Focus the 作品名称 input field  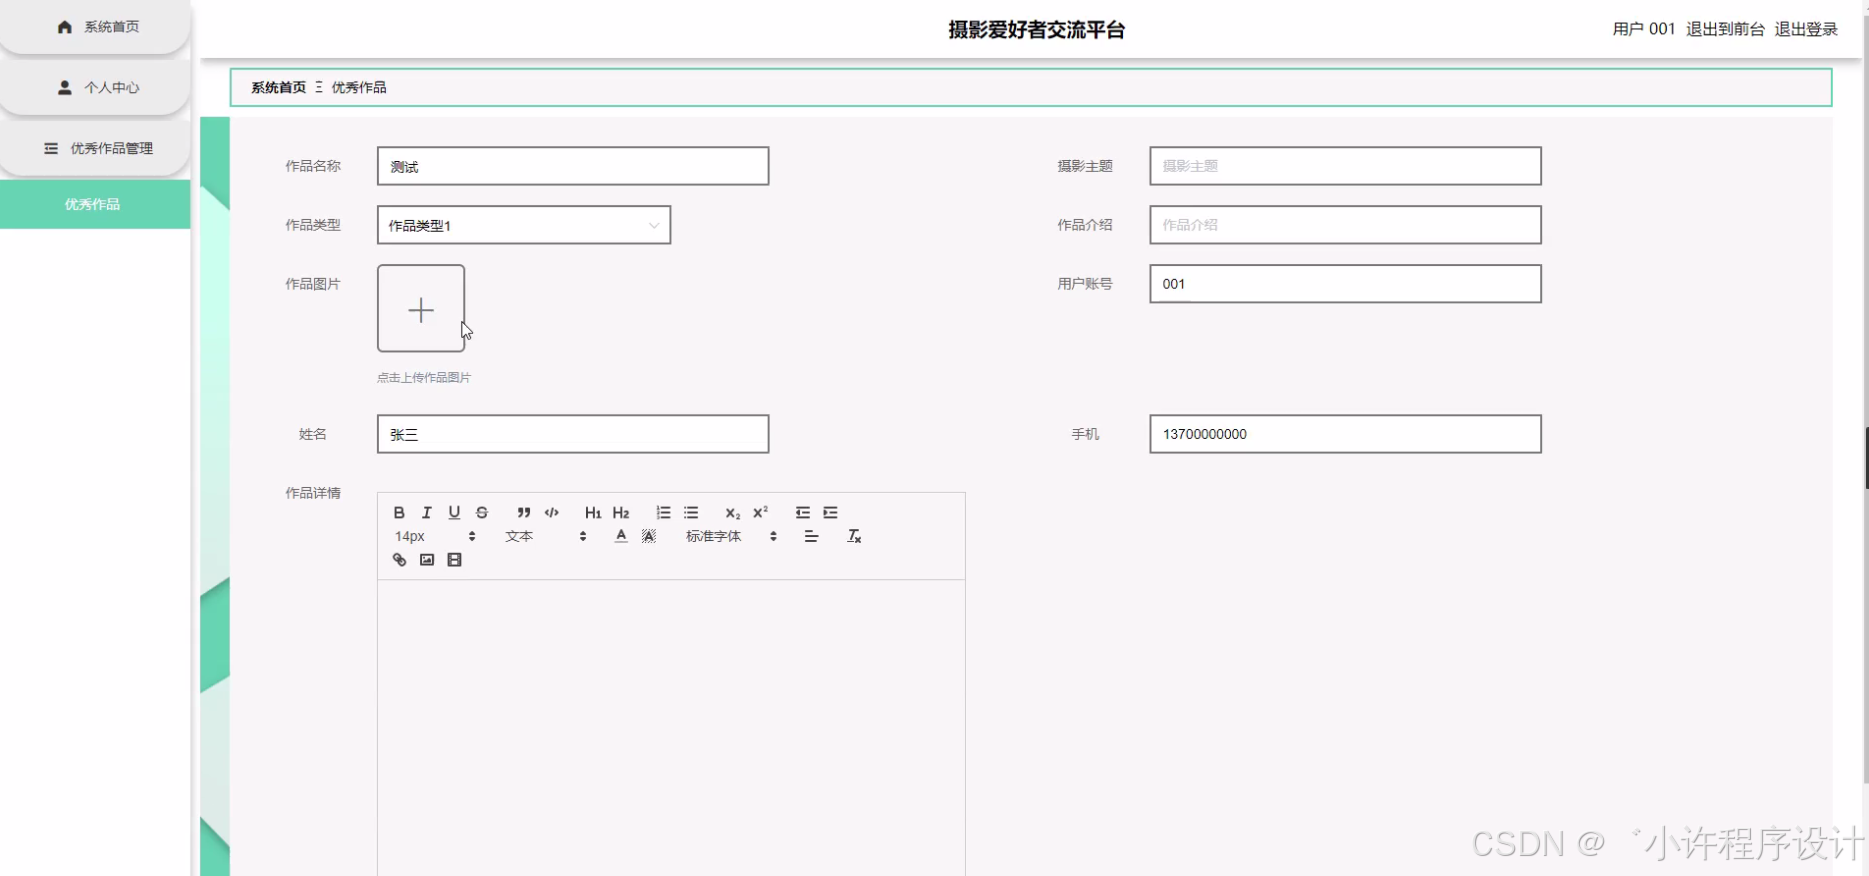(573, 166)
